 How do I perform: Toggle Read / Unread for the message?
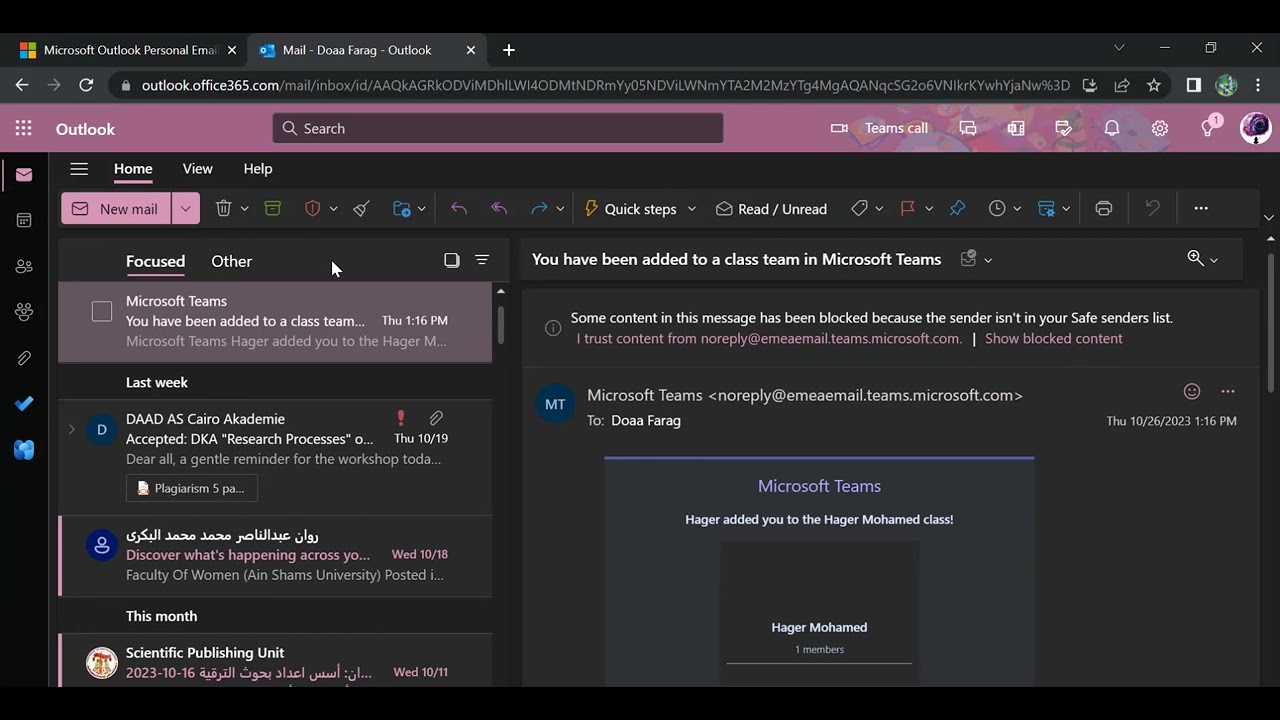click(771, 208)
